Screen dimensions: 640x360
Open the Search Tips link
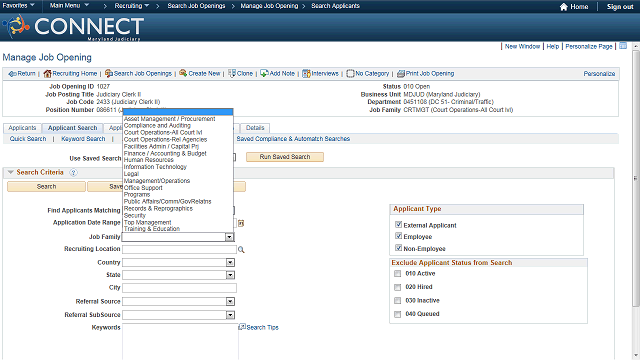tap(262, 327)
